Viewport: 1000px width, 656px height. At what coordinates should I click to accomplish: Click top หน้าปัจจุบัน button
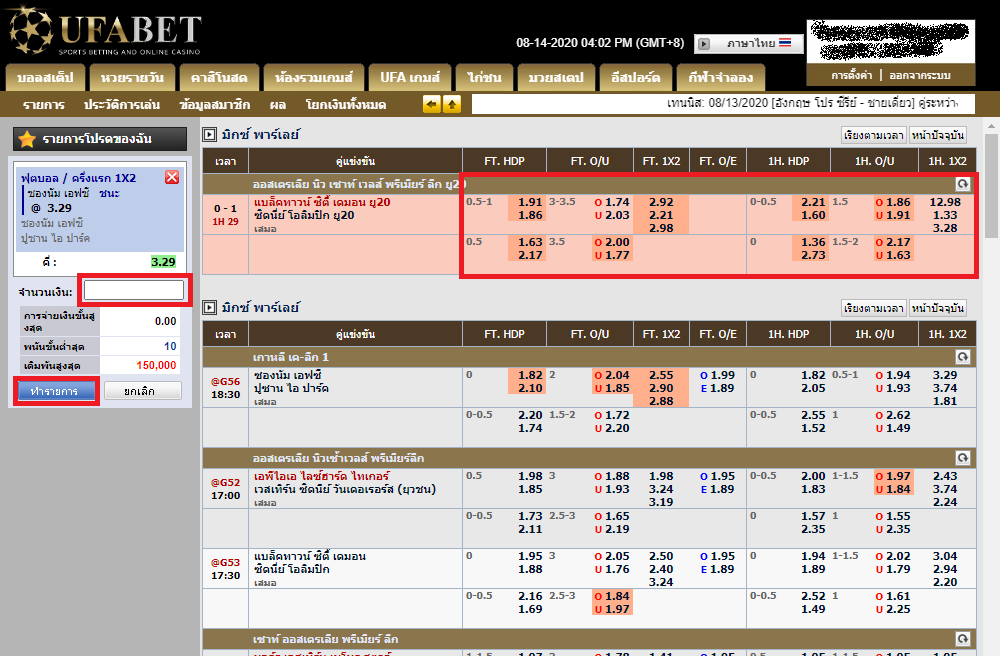[x=938, y=135]
